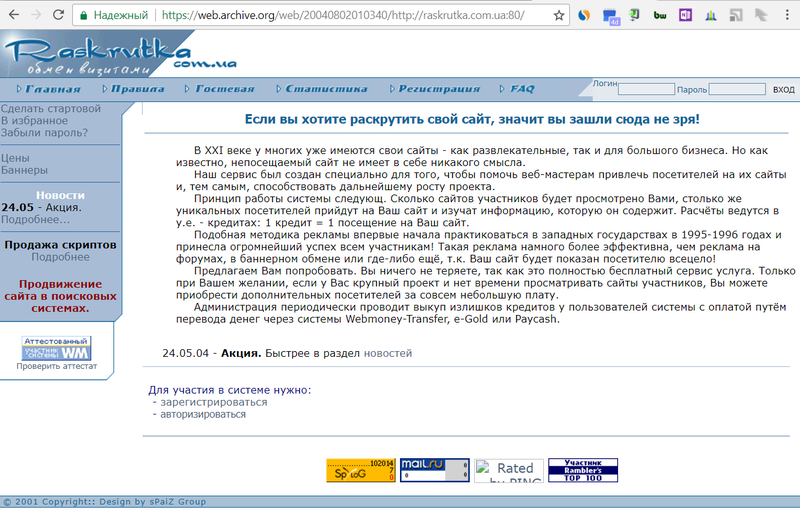This screenshot has height=514, width=800.
Task: Click the secure lock icon in address bar
Action: [x=83, y=15]
